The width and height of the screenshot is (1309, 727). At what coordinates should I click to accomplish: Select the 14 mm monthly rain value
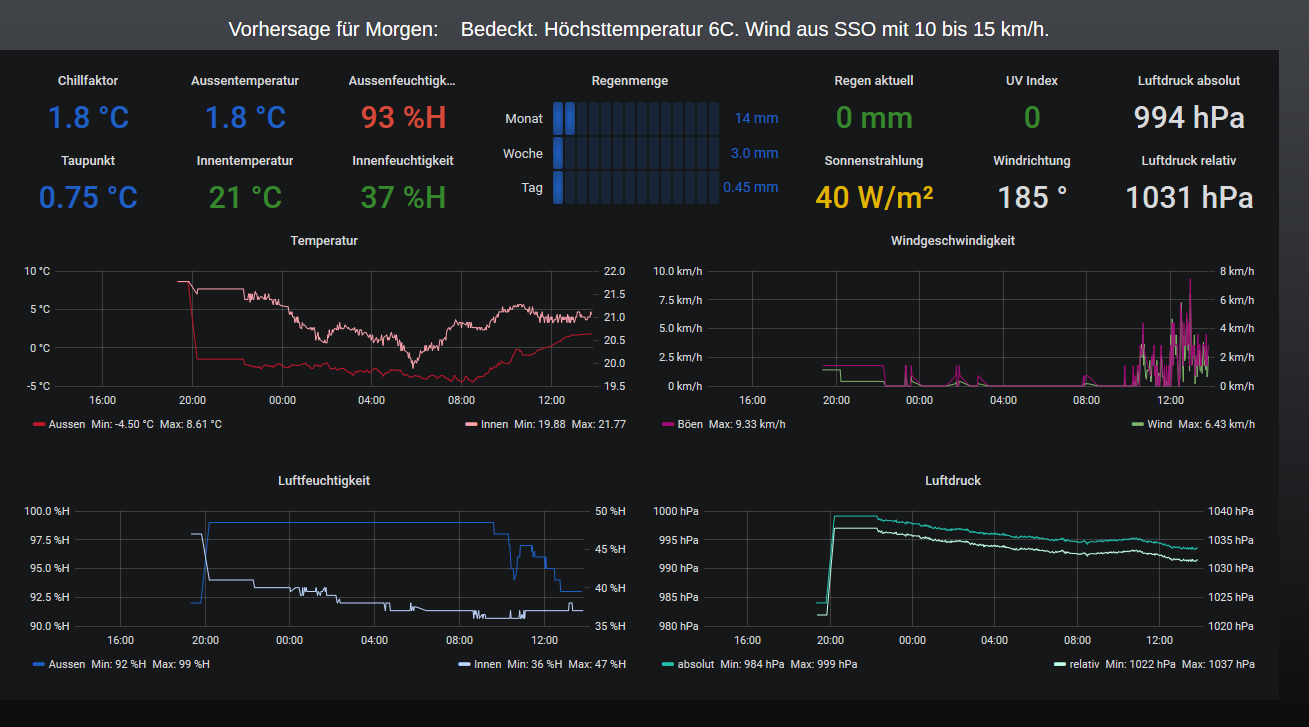tap(756, 118)
